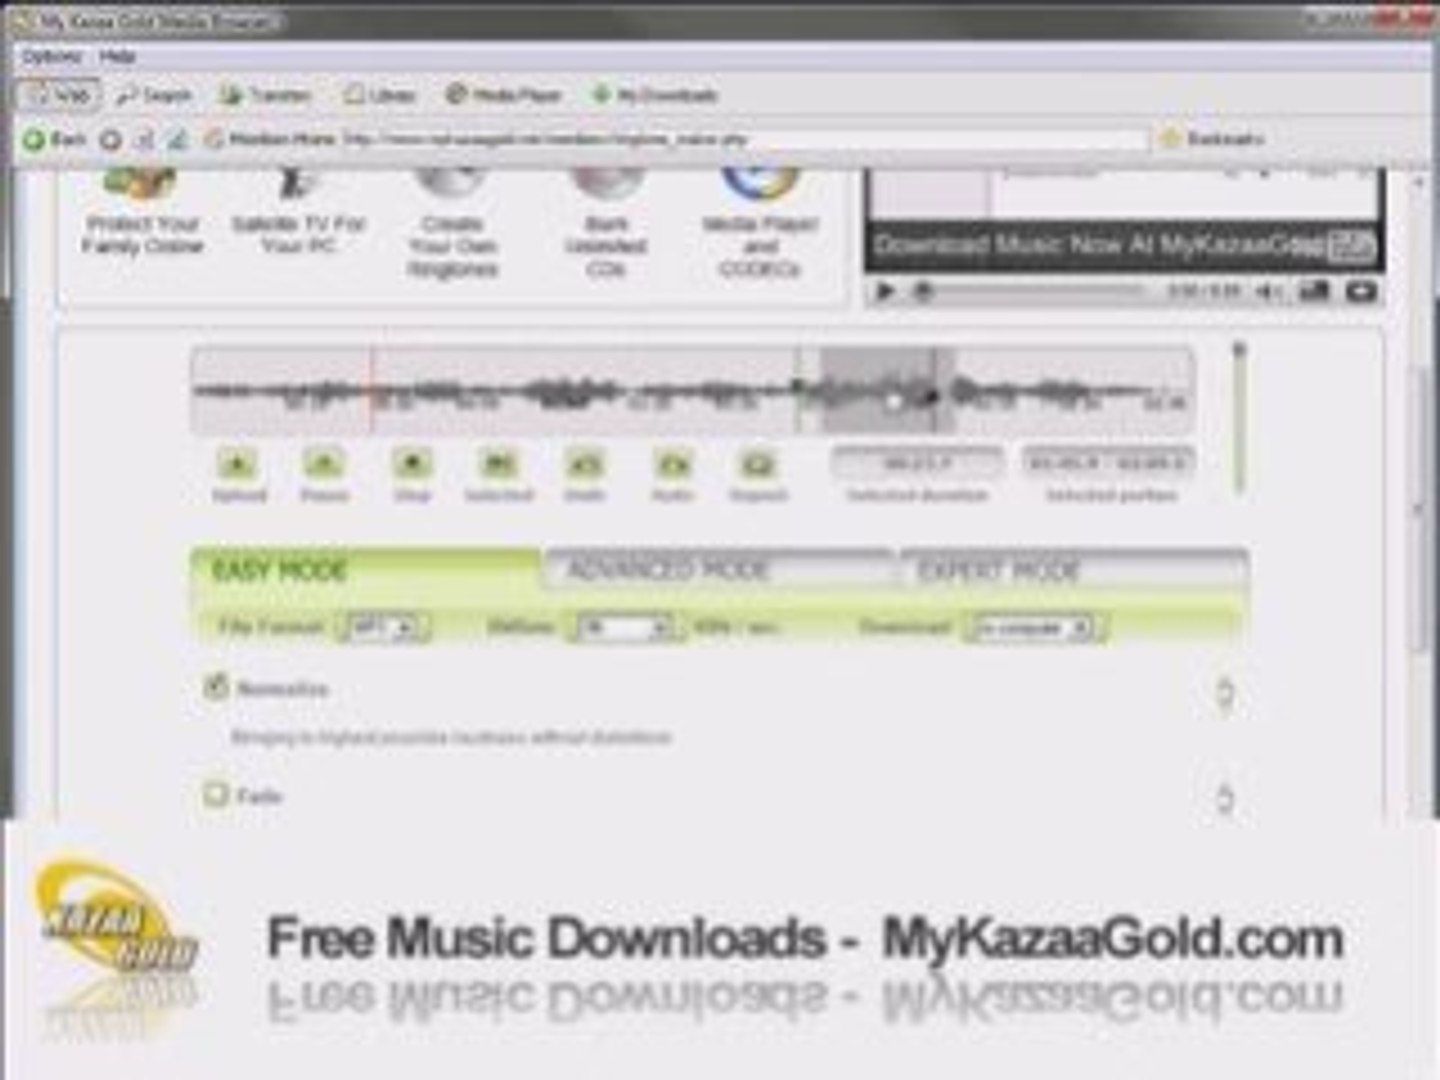Screen dimensions: 1440x1080
Task: Select the EASY MODE tab
Action: (365, 571)
